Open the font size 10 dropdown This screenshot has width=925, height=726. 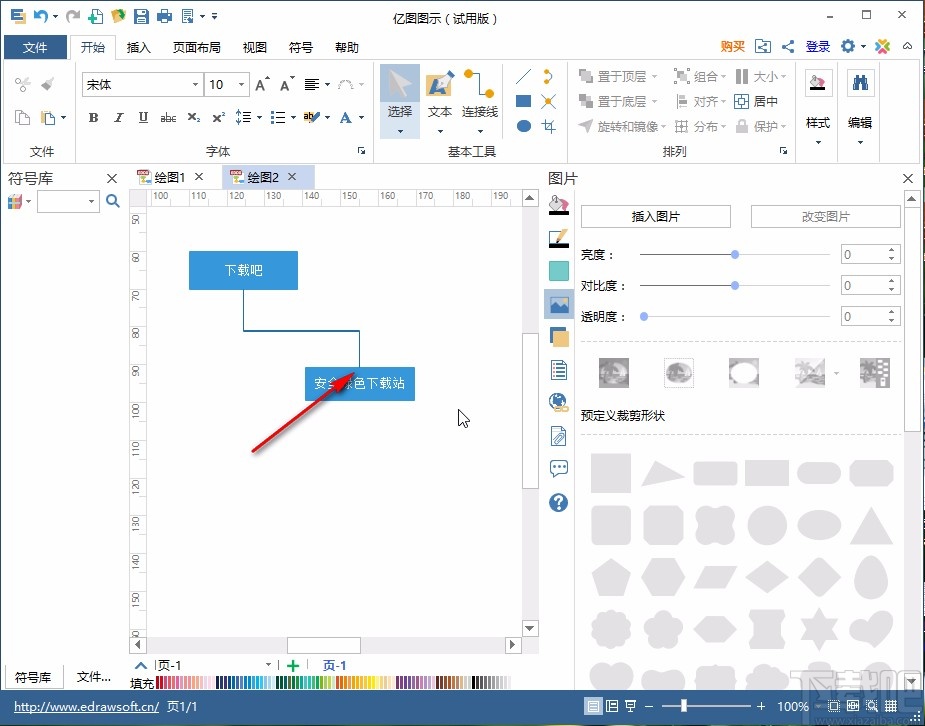coord(241,84)
